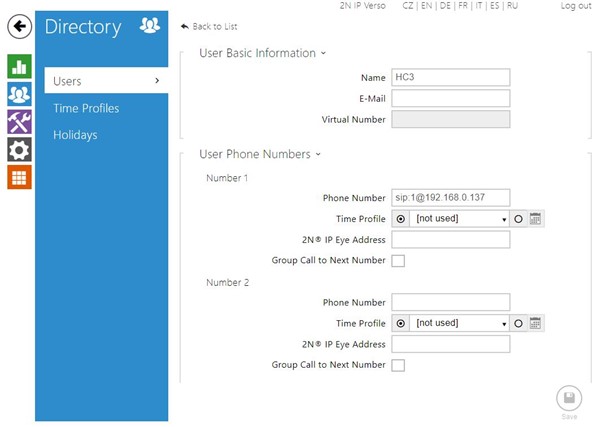602x427 pixels.
Task: Click the back arrow circle icon
Action: point(19,27)
